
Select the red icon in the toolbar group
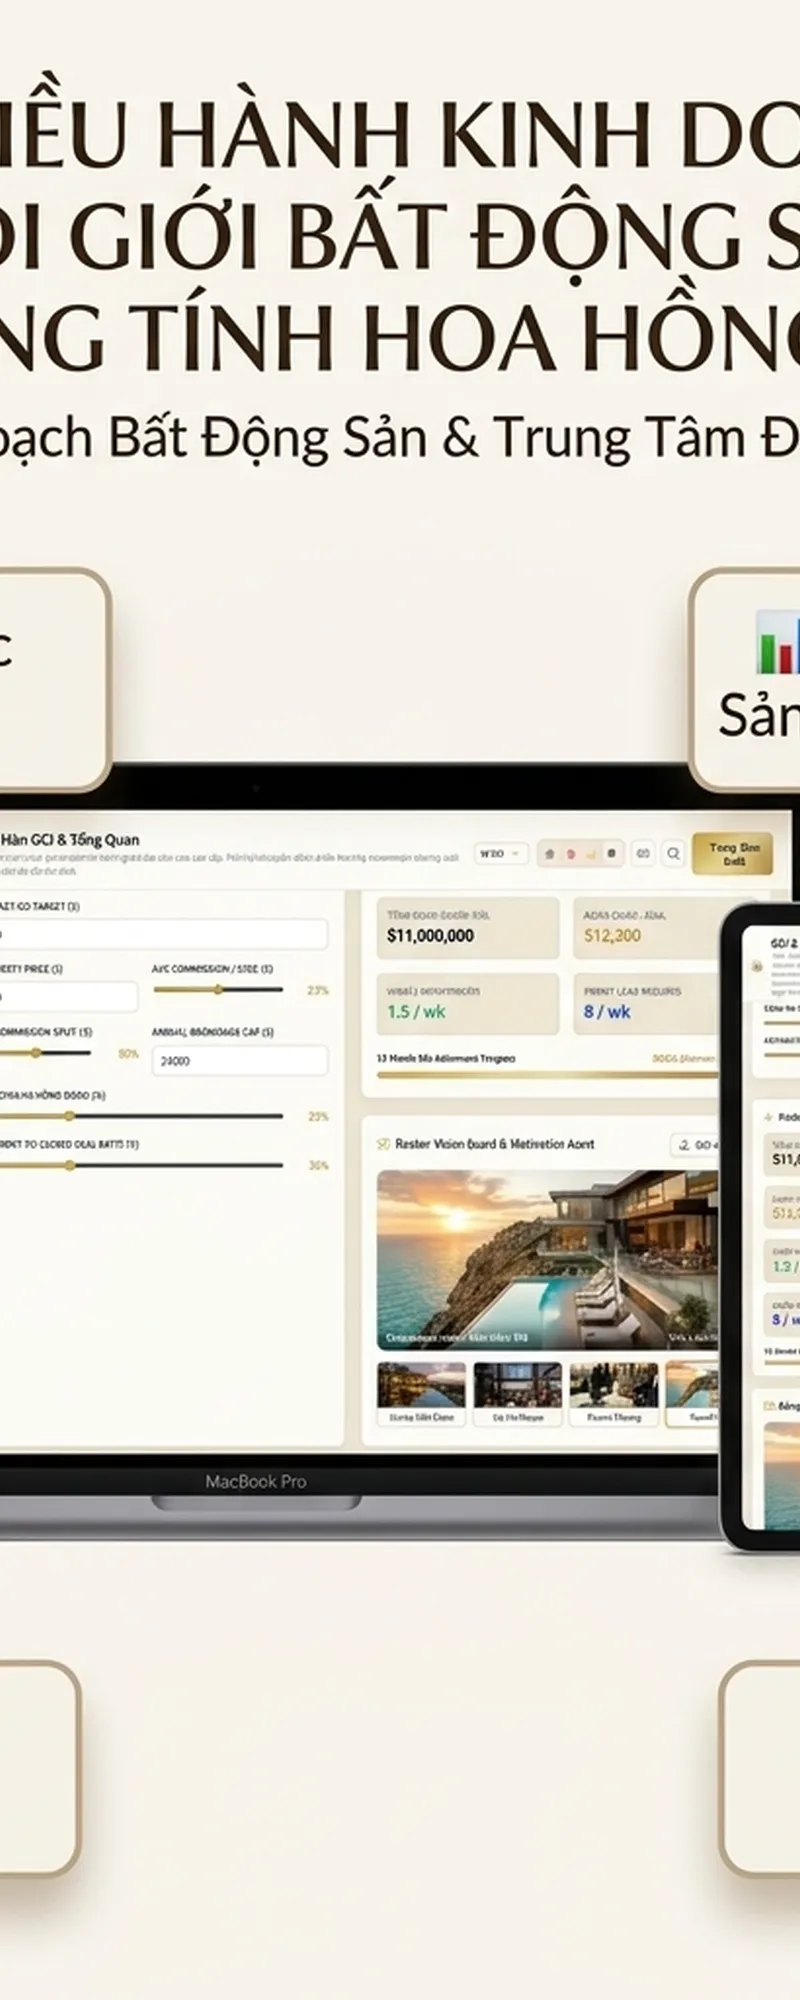[570, 855]
